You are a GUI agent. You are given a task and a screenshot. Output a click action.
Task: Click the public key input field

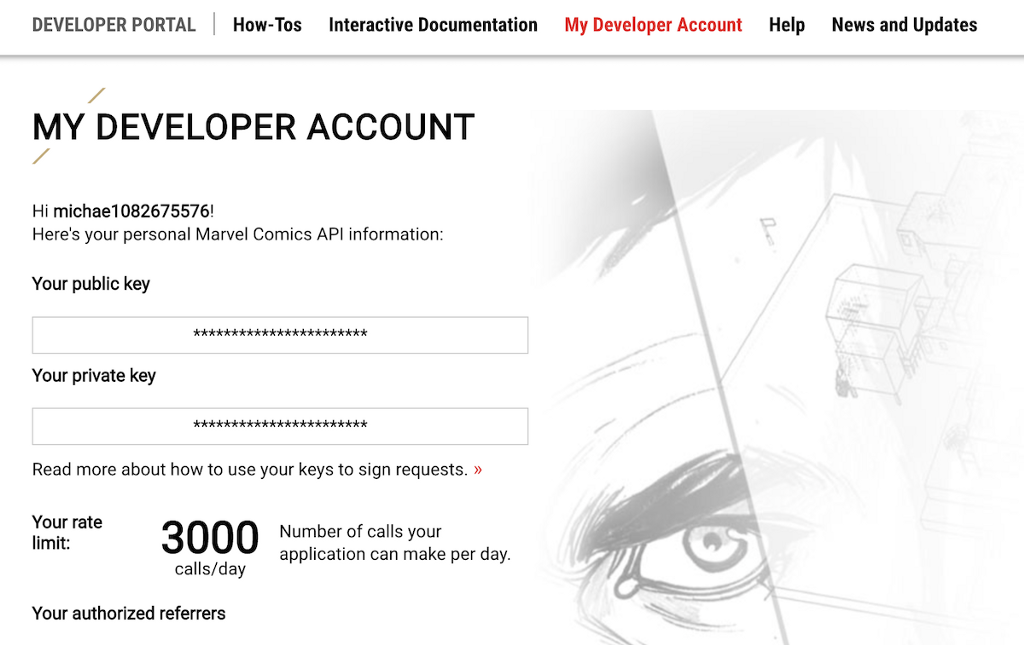(x=280, y=335)
